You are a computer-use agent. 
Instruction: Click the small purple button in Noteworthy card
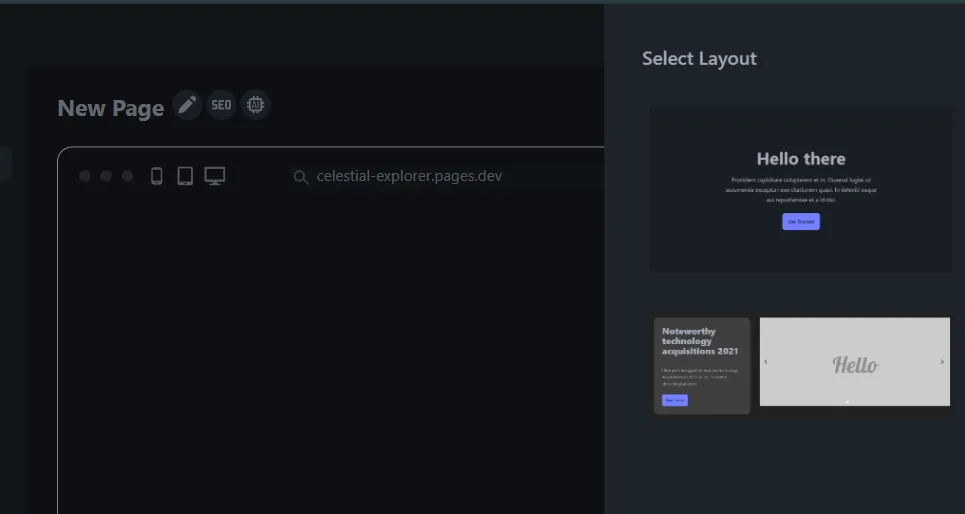(x=675, y=400)
